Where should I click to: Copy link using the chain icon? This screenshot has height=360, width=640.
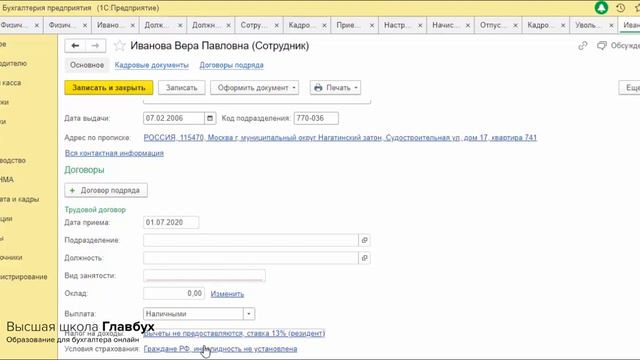click(582, 46)
